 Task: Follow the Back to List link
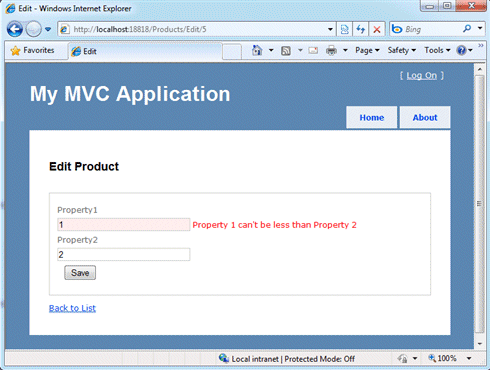coord(72,308)
